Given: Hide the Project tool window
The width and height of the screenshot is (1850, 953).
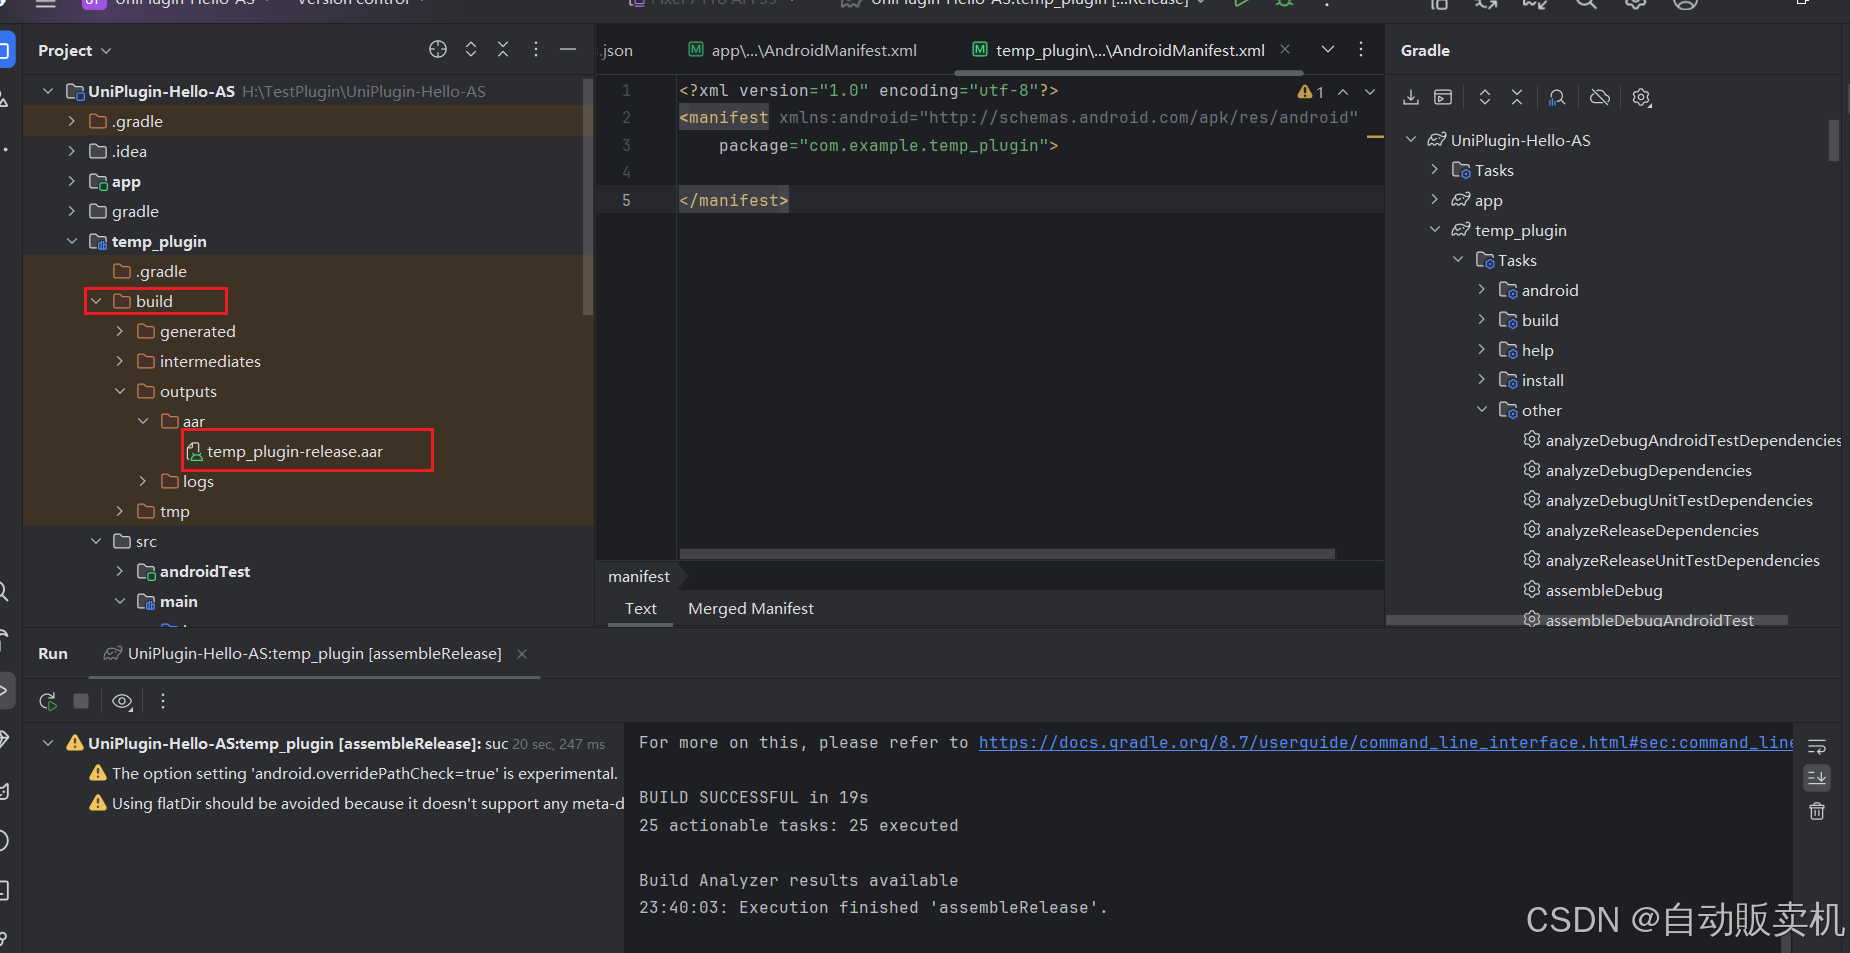Looking at the screenshot, I should tap(568, 49).
